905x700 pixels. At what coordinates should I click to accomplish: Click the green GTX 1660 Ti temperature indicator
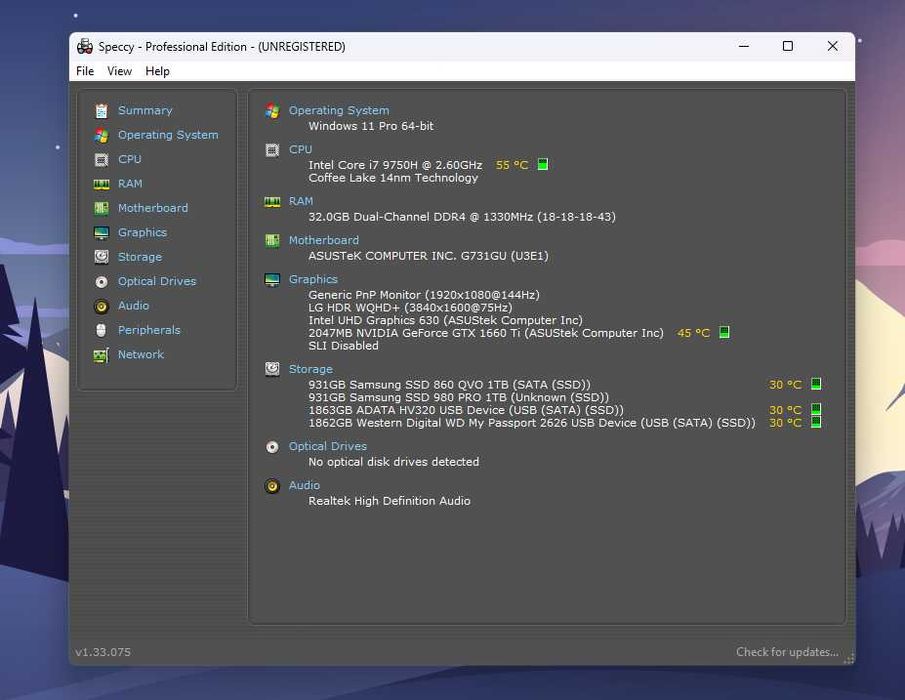coord(725,332)
